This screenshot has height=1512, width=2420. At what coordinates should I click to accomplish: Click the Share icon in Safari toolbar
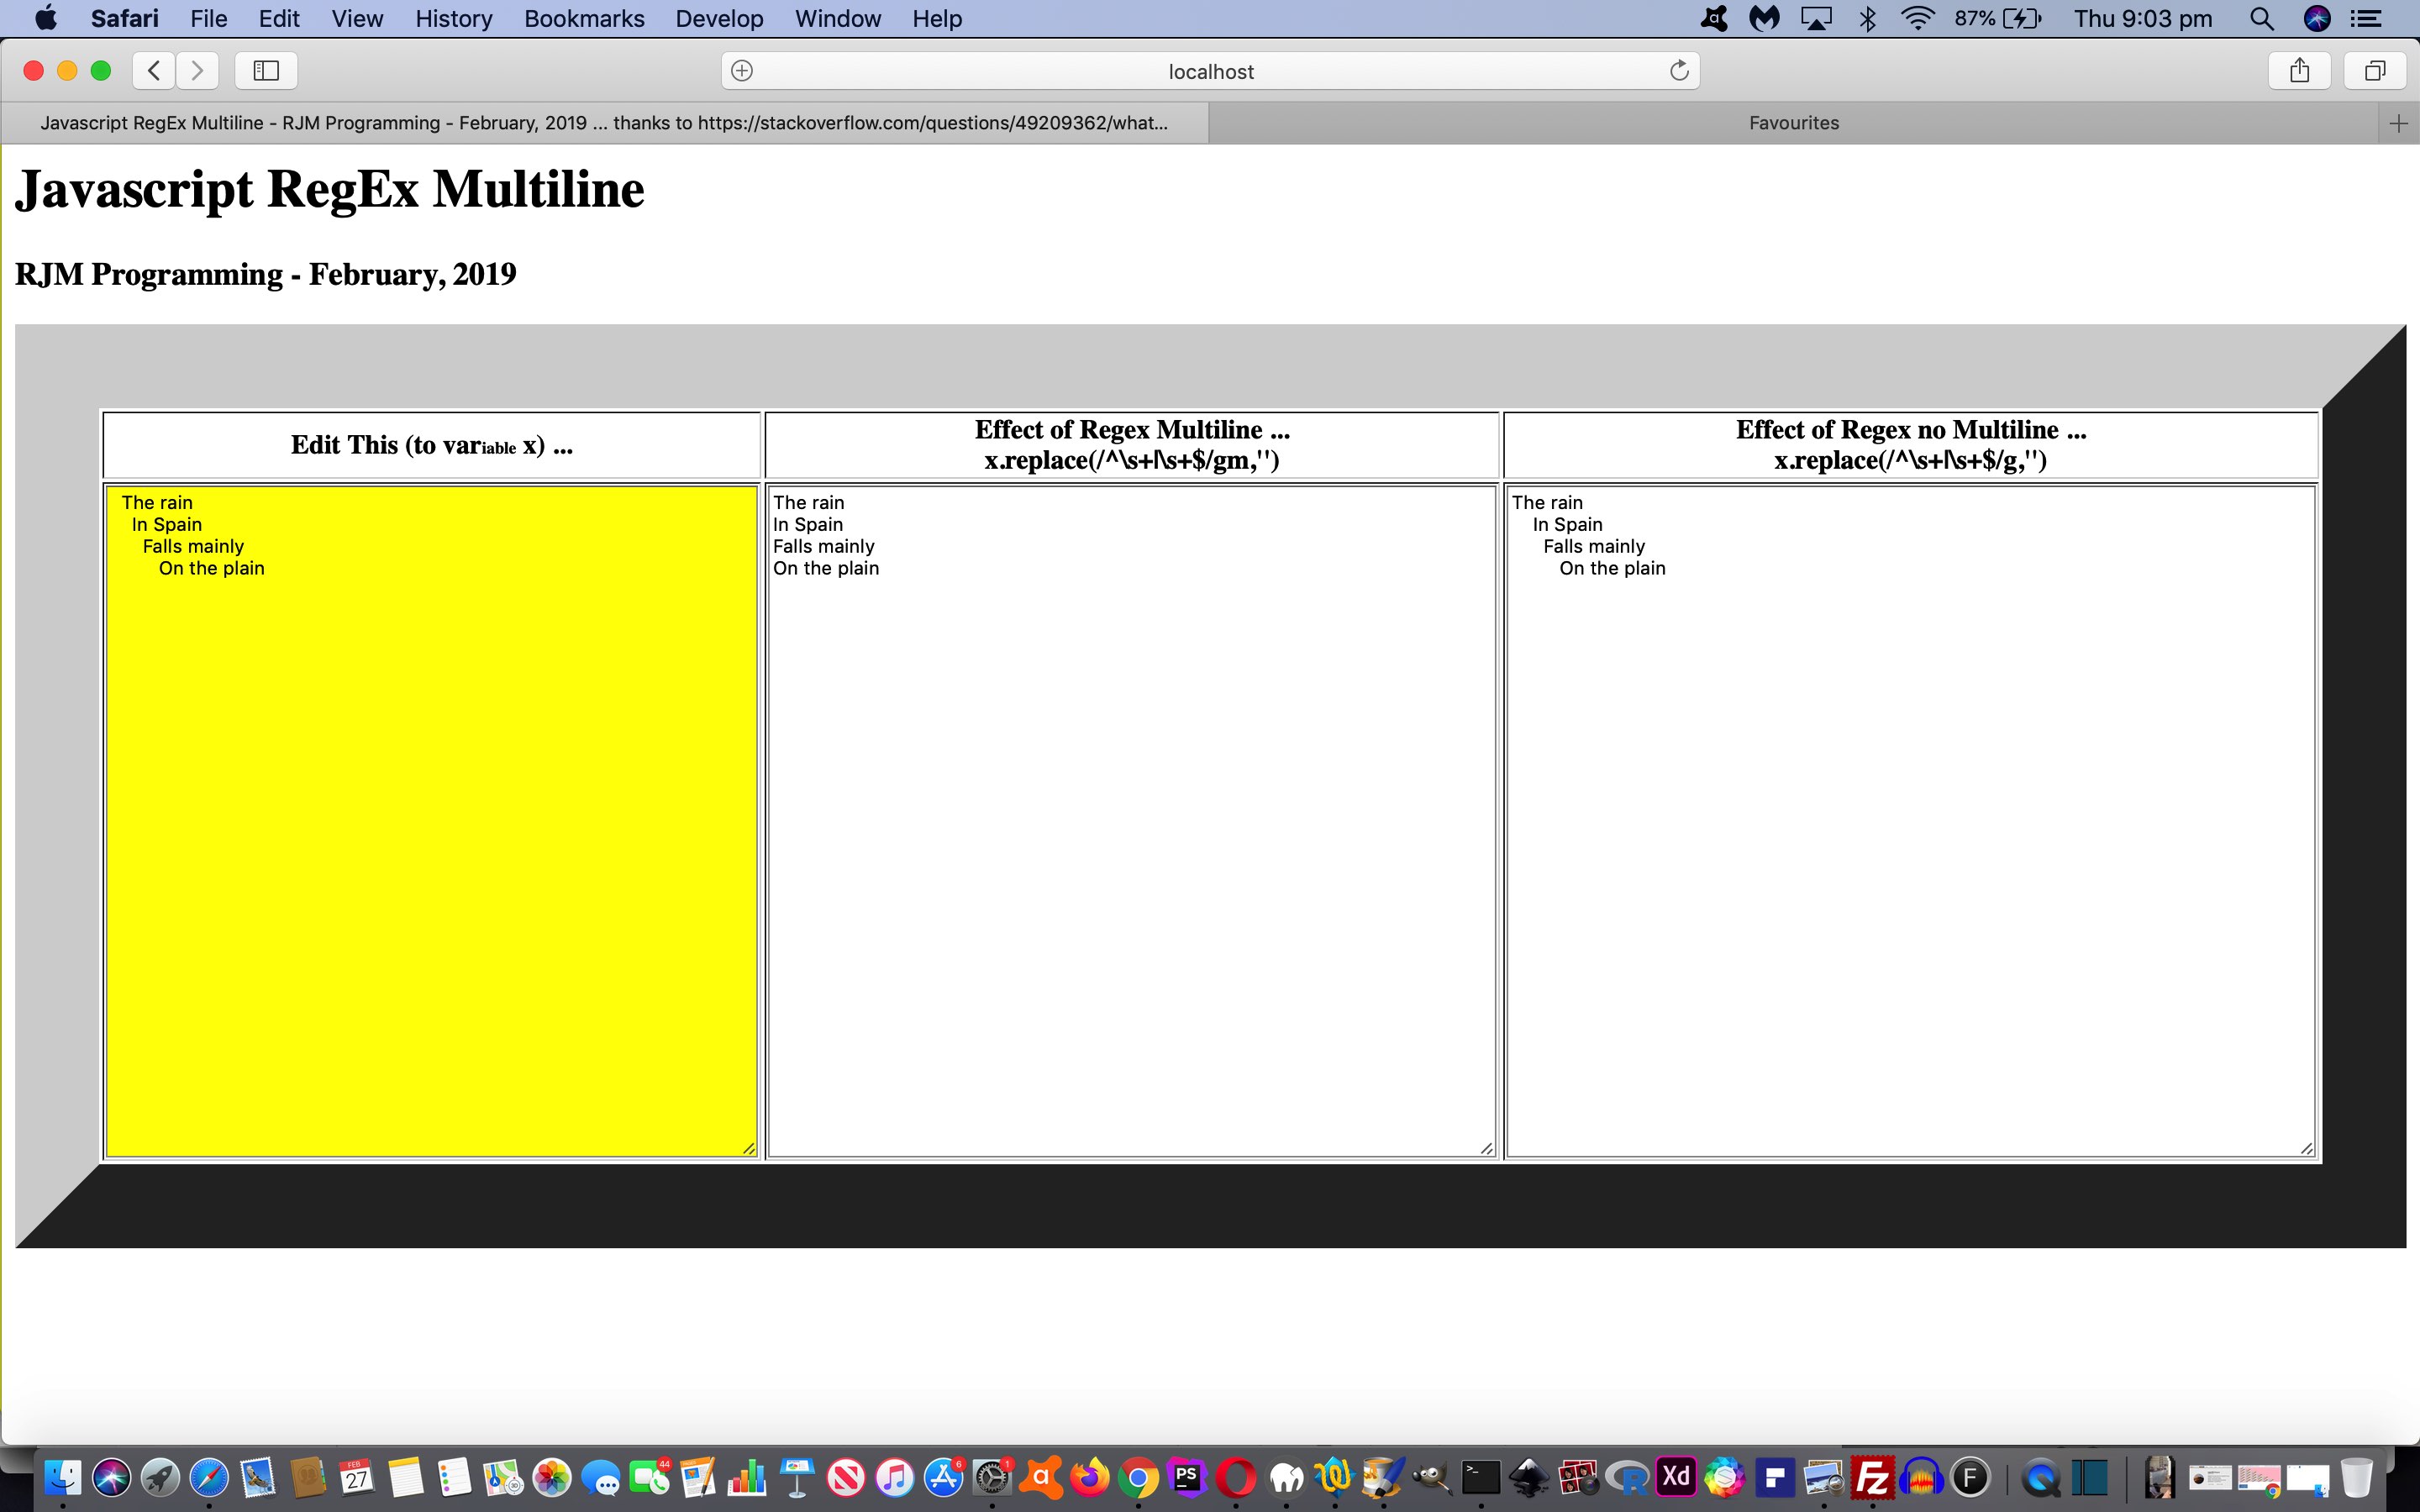(2299, 70)
